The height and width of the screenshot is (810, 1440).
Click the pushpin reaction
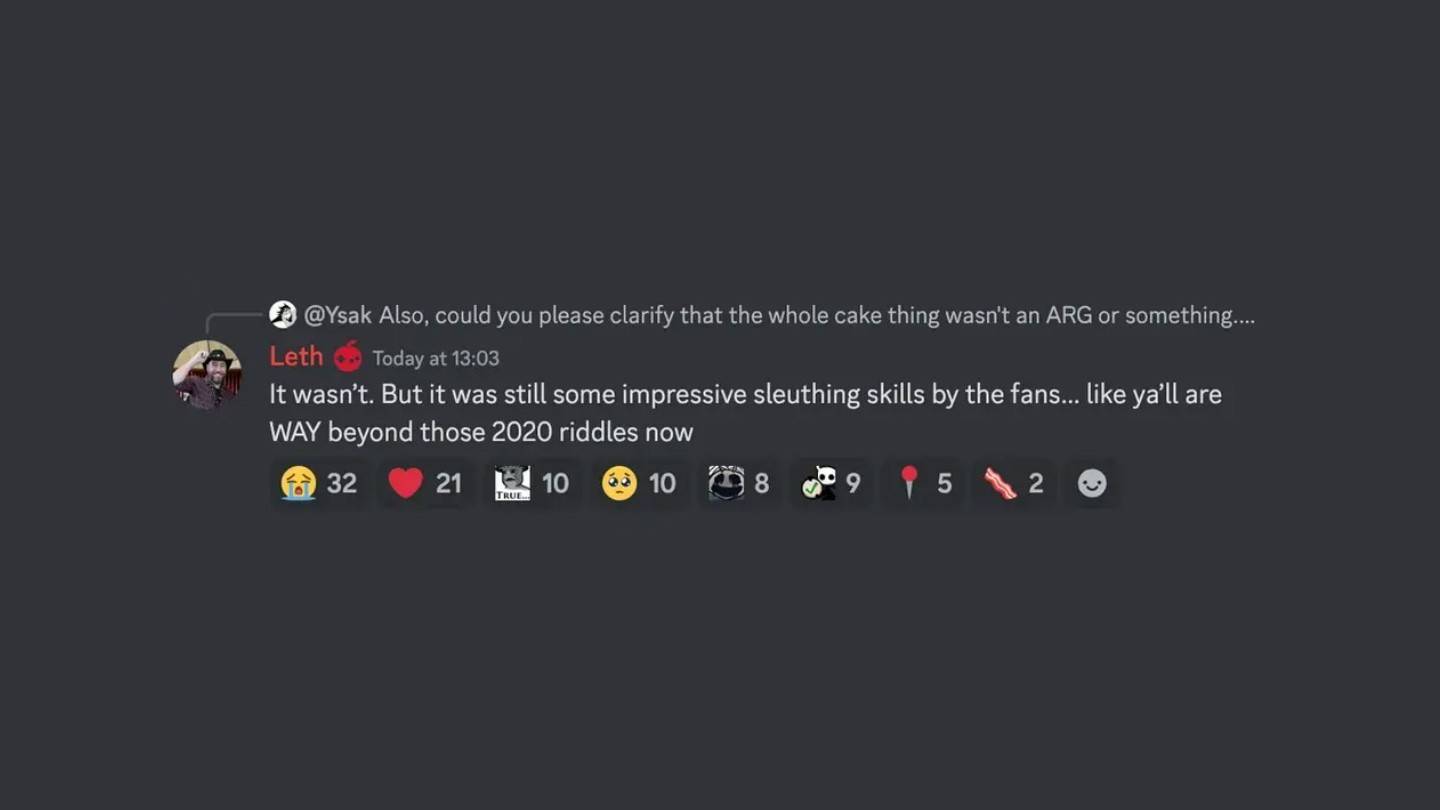click(x=911, y=483)
